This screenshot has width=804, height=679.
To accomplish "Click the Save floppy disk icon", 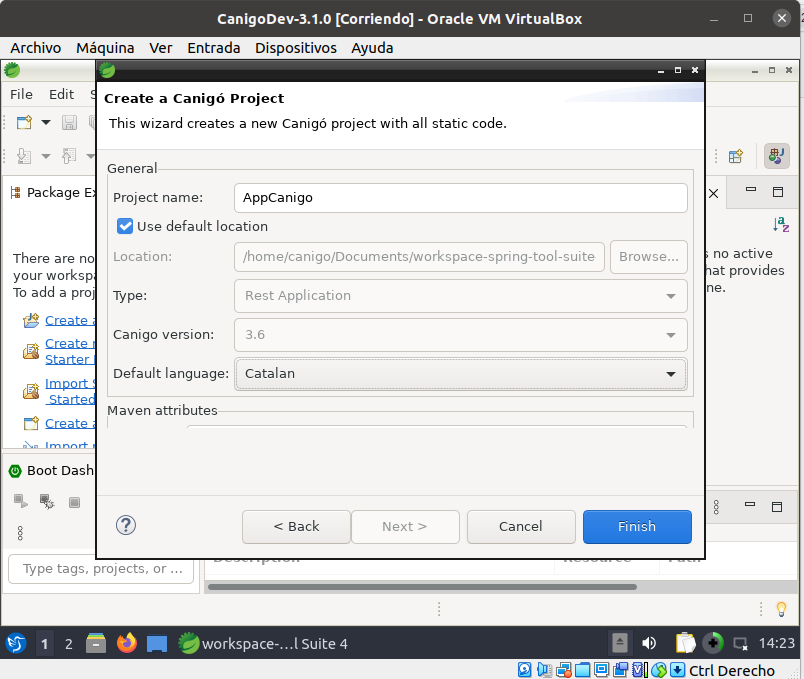I will tap(69, 123).
